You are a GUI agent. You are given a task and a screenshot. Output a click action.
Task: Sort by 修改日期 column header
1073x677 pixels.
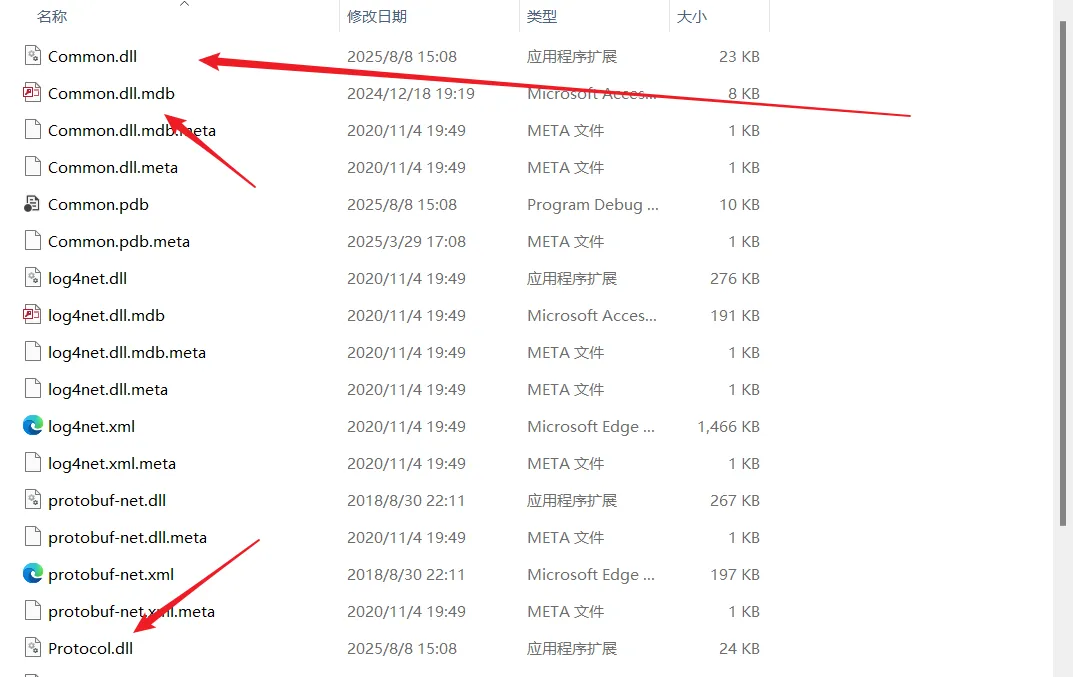pos(377,17)
